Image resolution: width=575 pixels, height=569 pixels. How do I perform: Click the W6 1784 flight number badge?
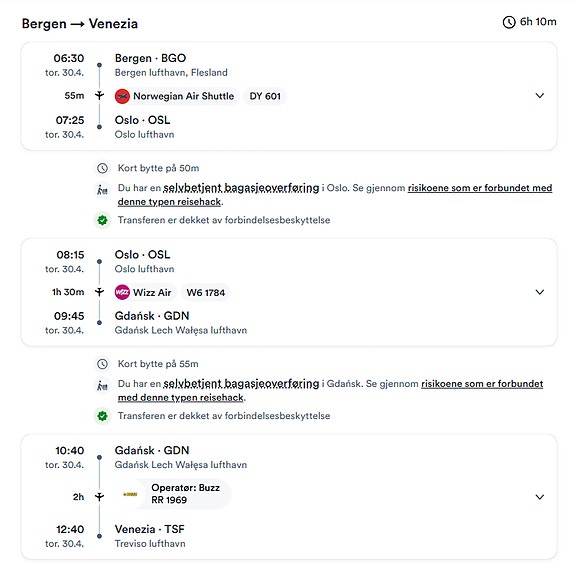(206, 293)
